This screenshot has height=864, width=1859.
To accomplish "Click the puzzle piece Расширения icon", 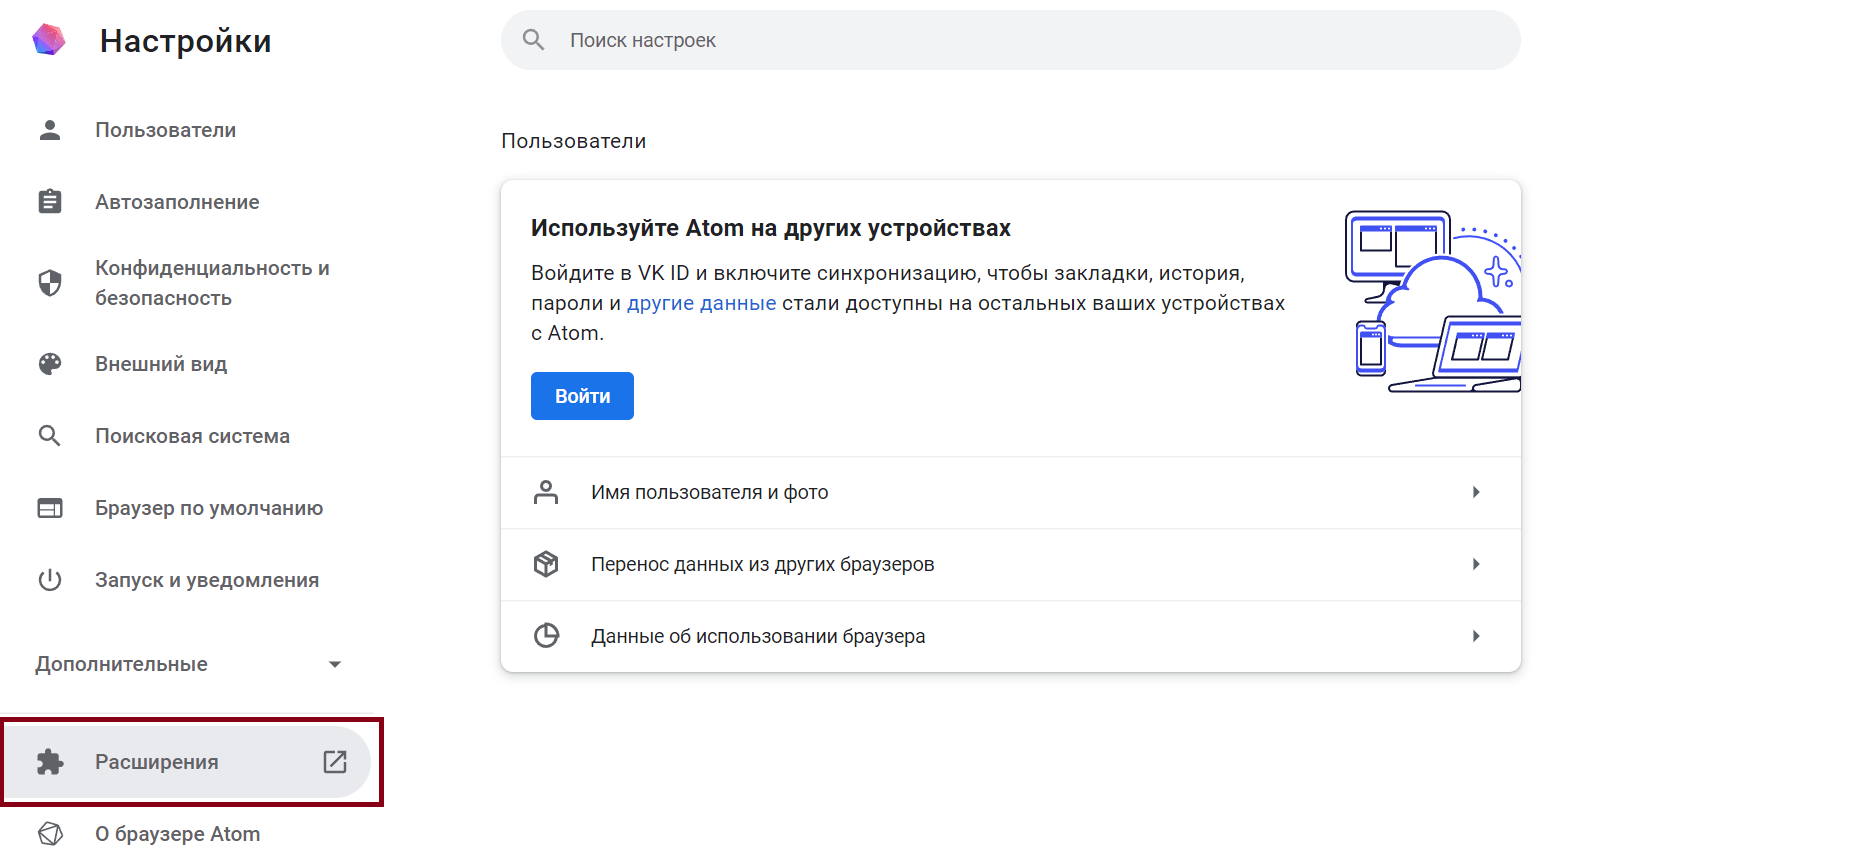I will pos(50,762).
